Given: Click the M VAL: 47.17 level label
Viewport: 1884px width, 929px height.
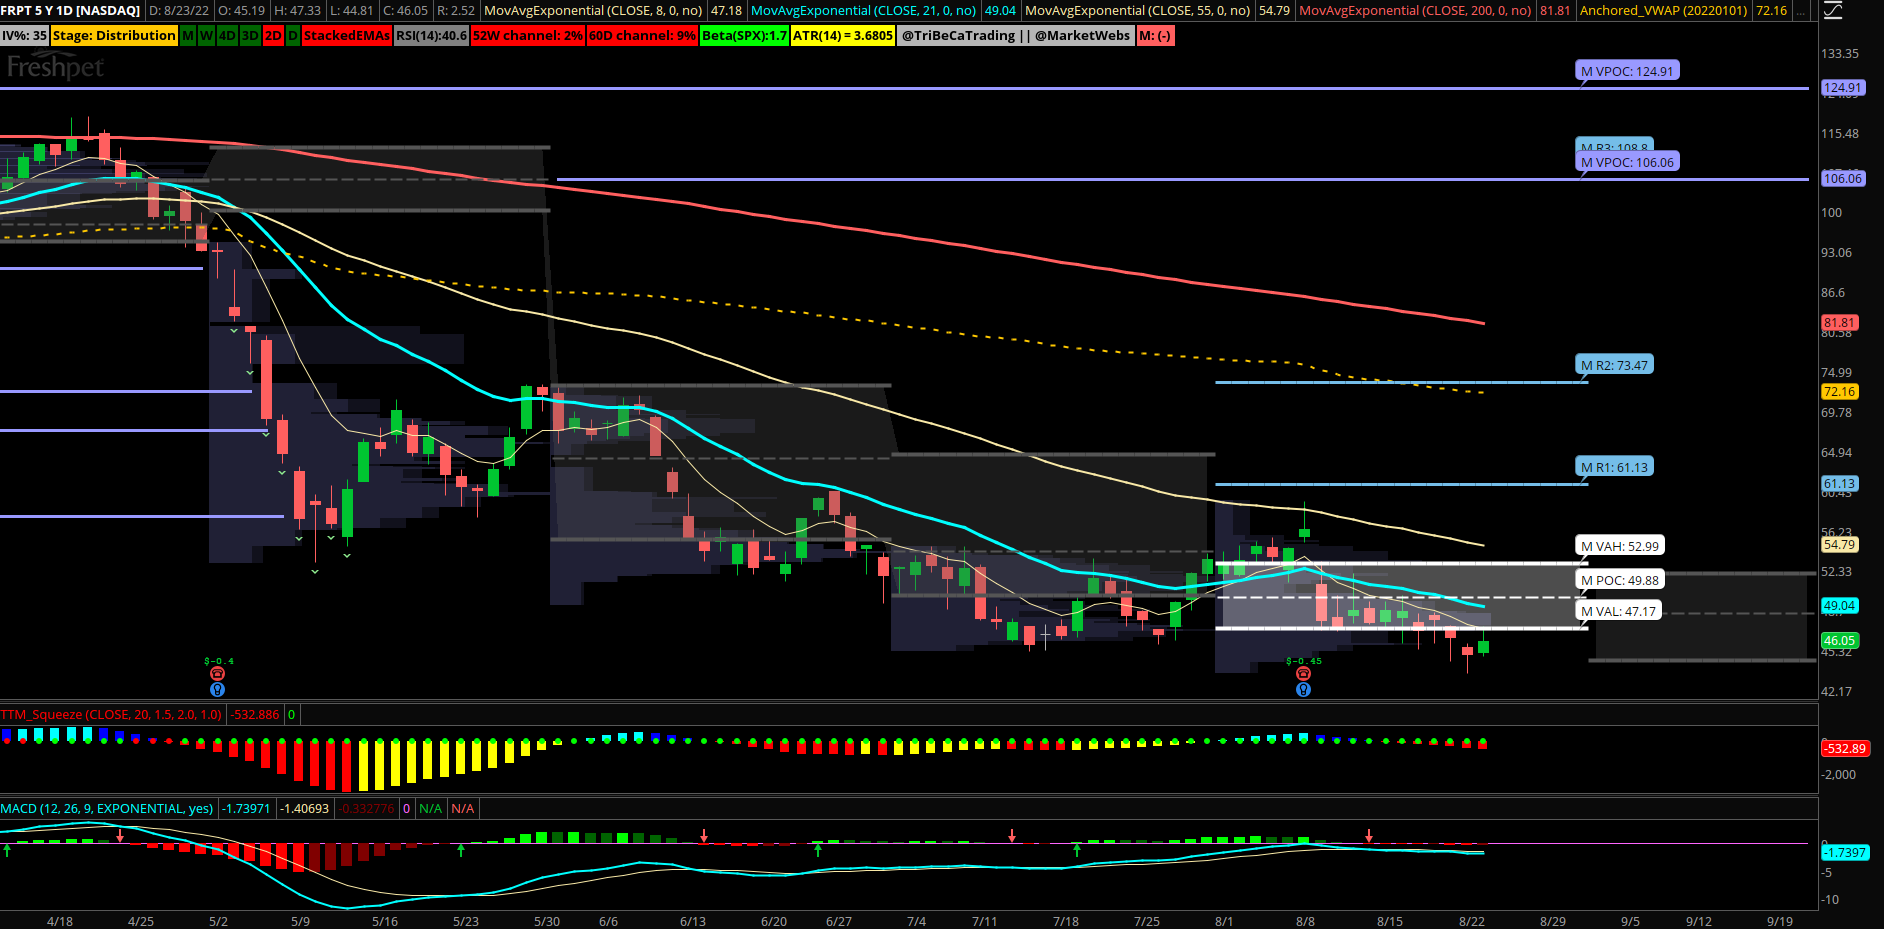Looking at the screenshot, I should click(x=1618, y=611).
